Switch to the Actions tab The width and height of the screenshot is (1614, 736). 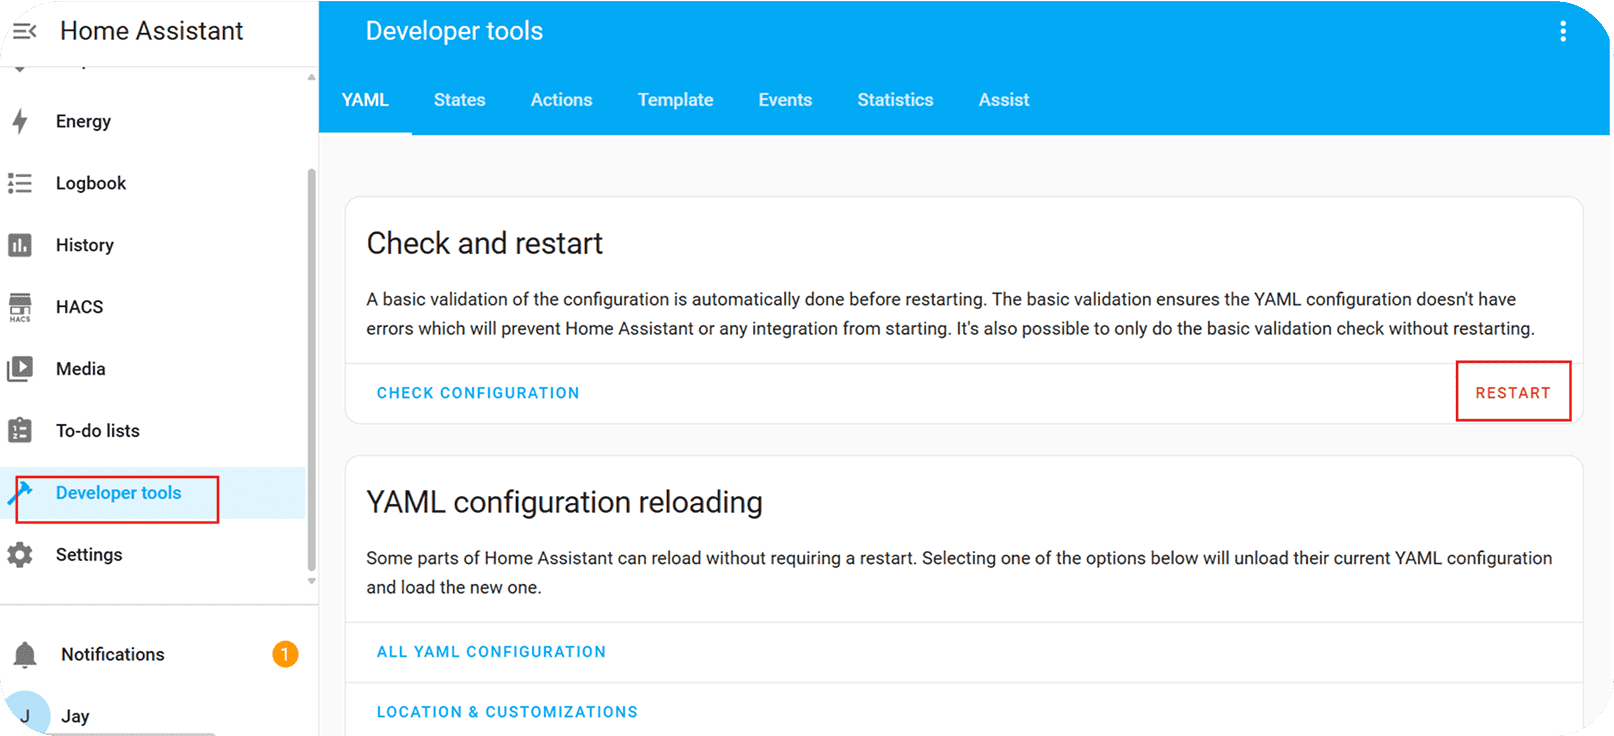pyautogui.click(x=561, y=100)
